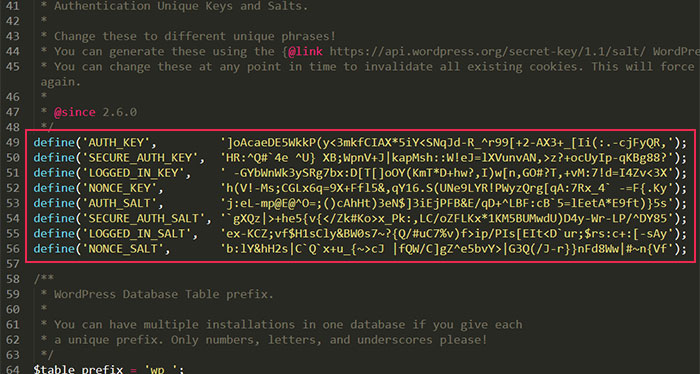
Task: Click line number 59 in the gutter
Action: 13,294
